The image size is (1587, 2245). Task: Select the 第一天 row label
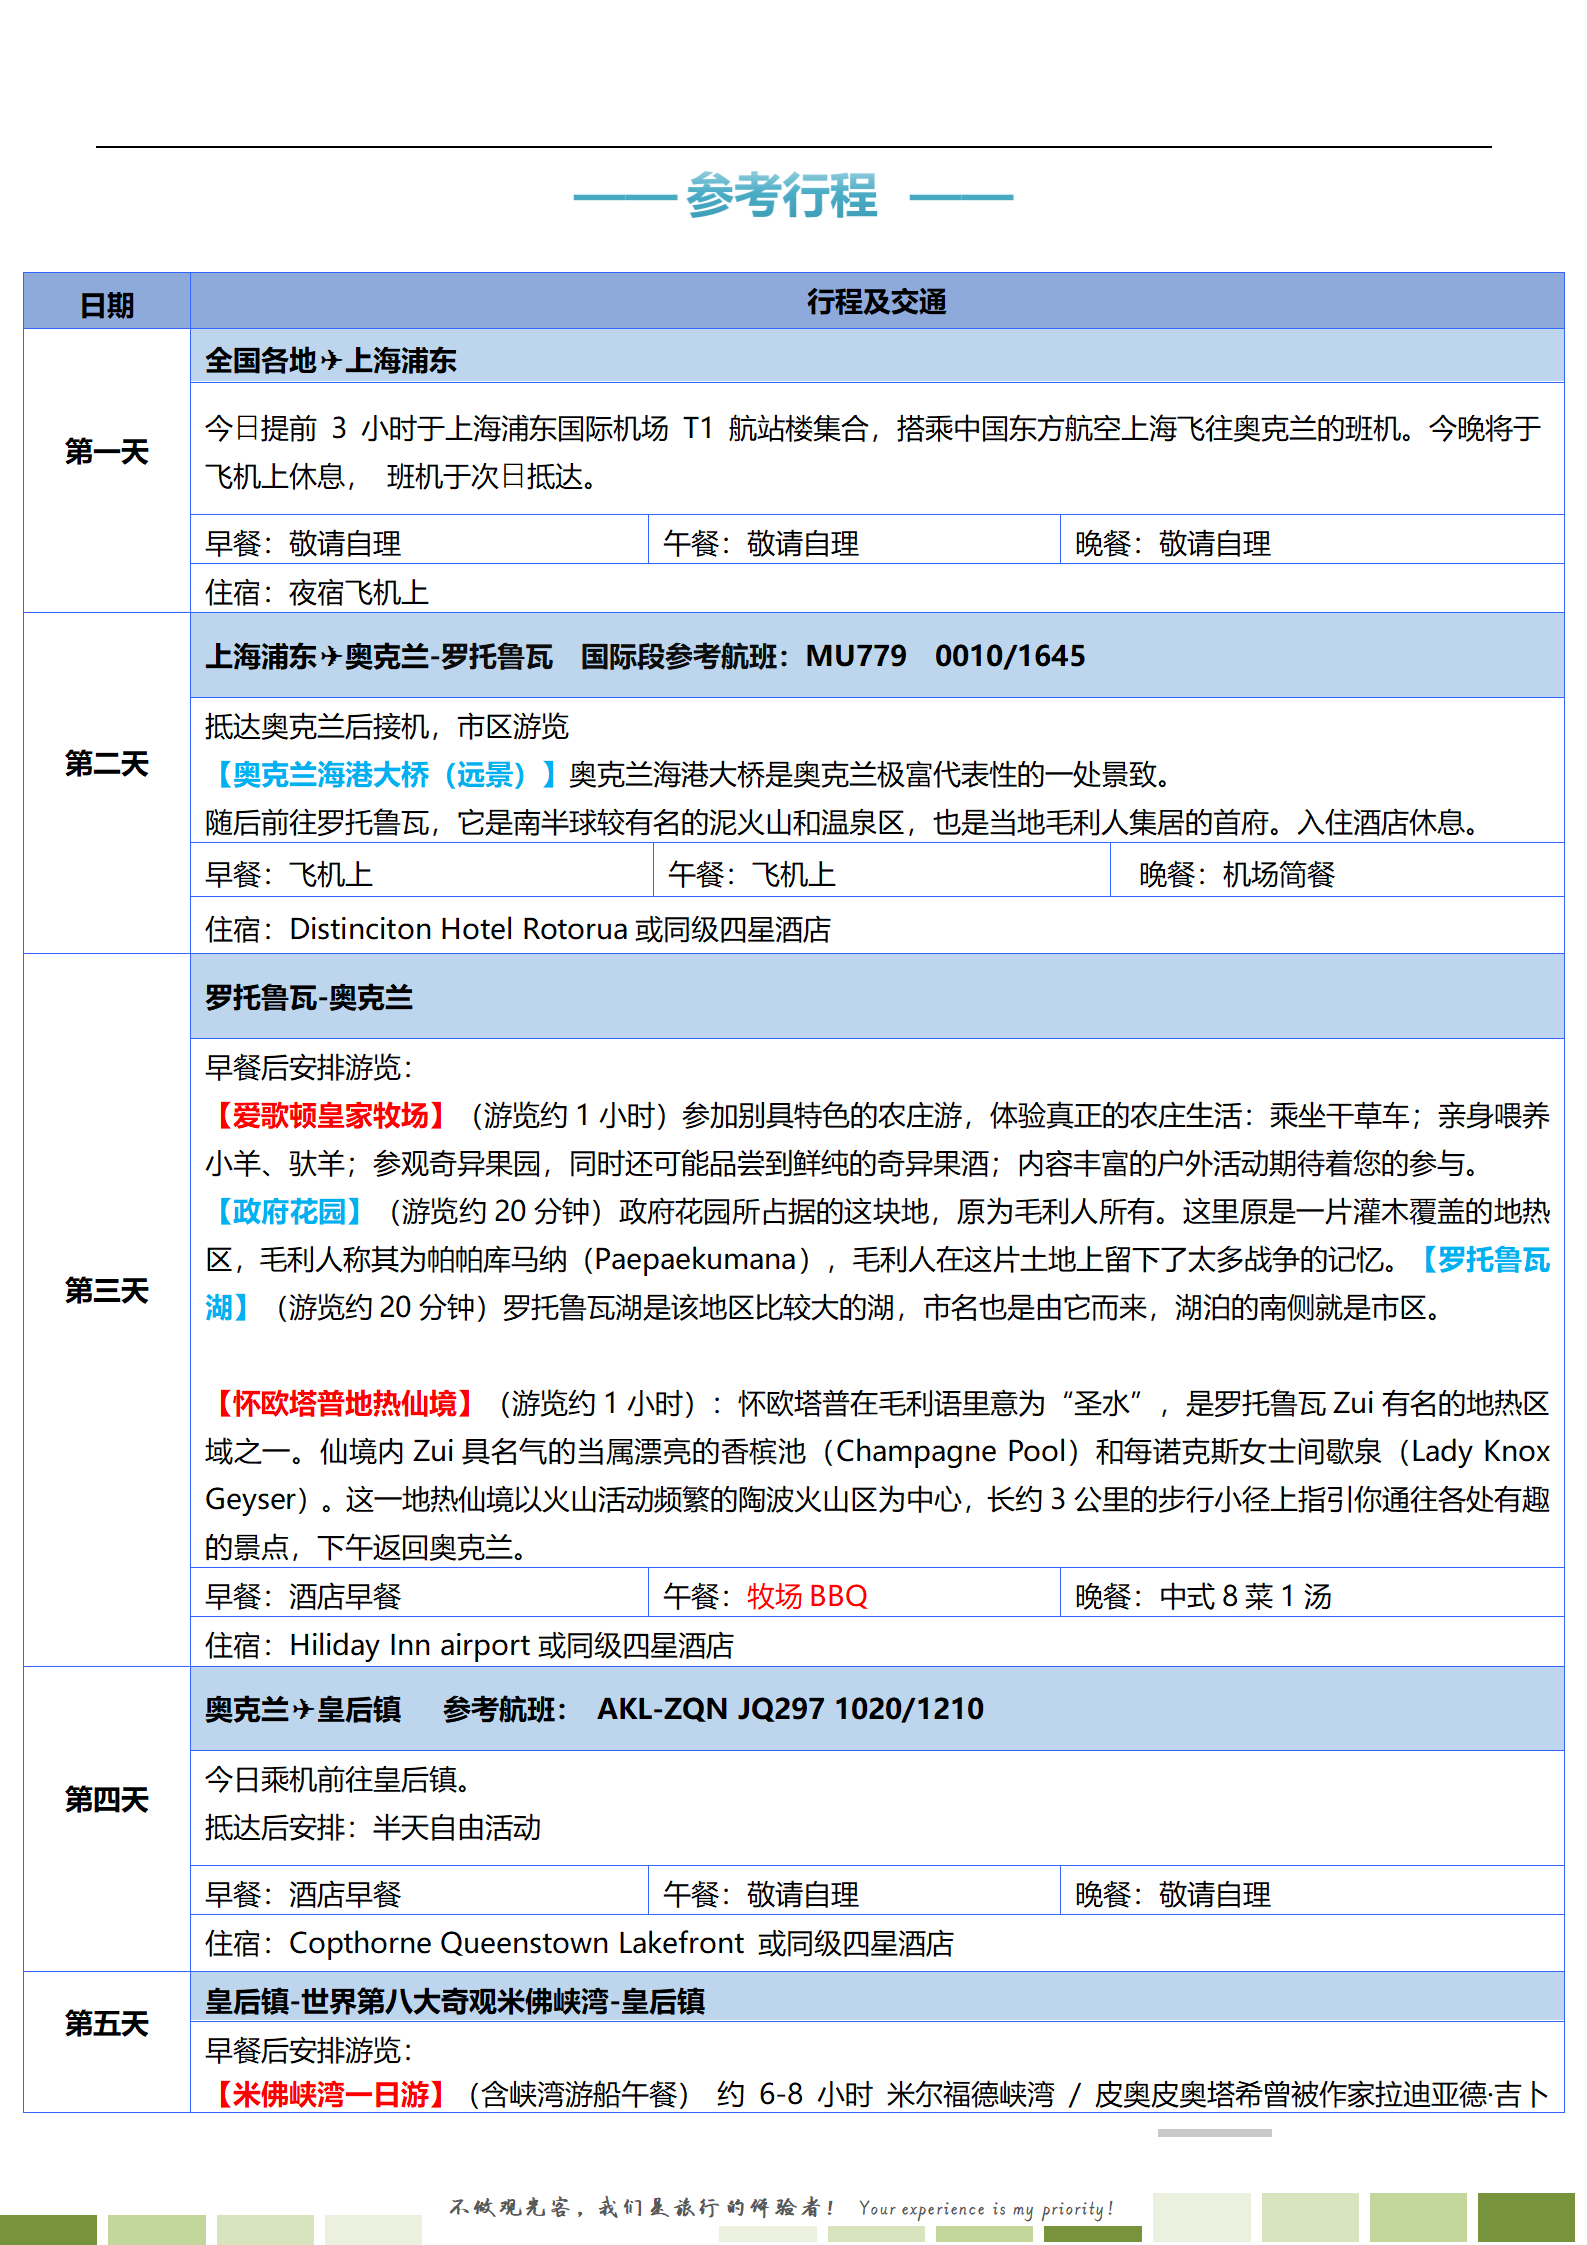click(107, 452)
